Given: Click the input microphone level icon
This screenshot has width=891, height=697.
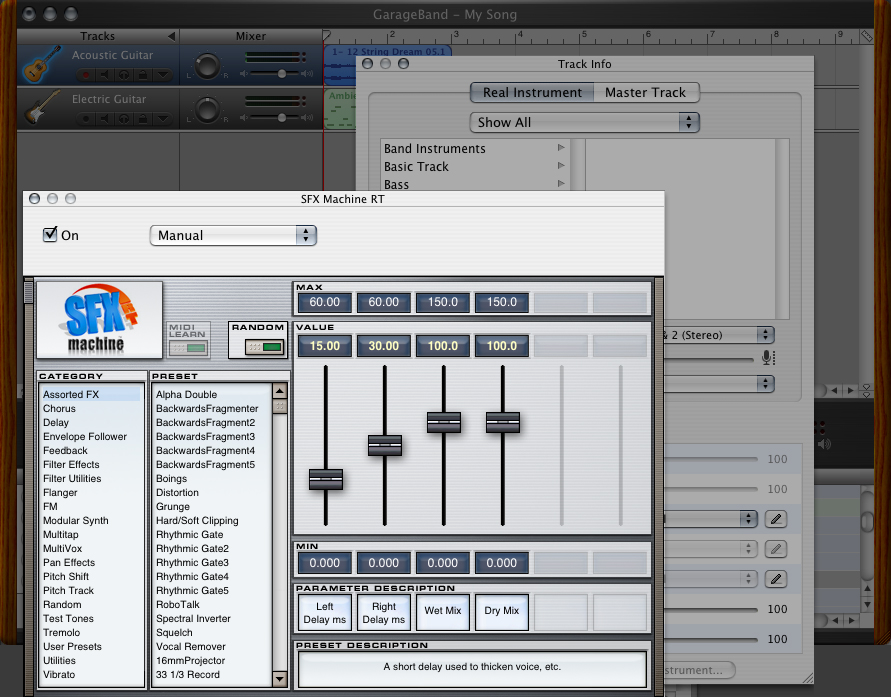Looking at the screenshot, I should tap(767, 358).
